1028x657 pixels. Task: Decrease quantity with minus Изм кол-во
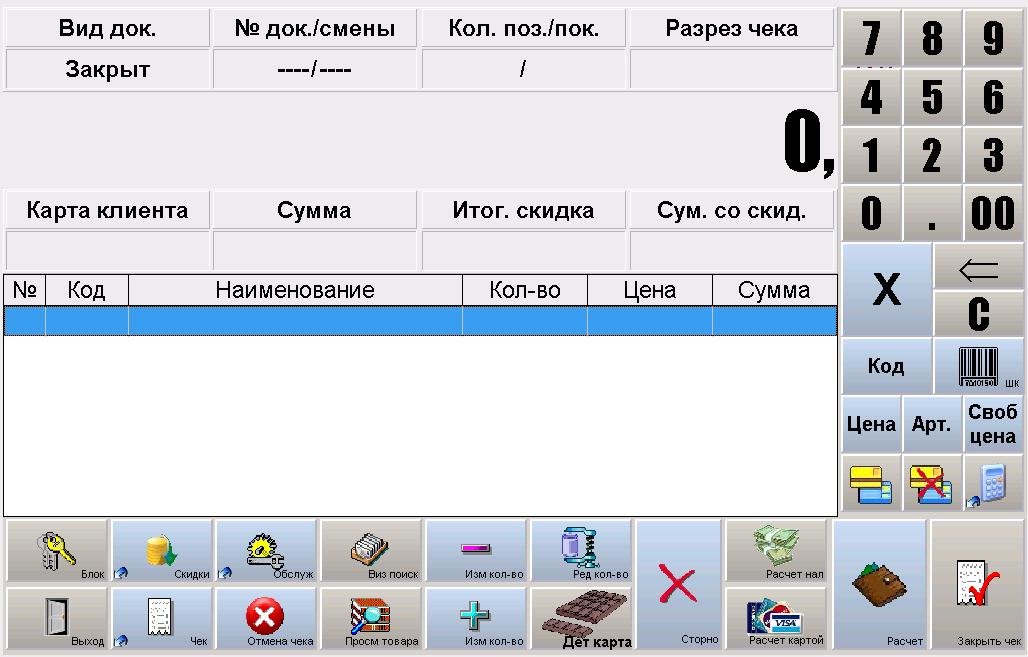pyautogui.click(x=476, y=551)
